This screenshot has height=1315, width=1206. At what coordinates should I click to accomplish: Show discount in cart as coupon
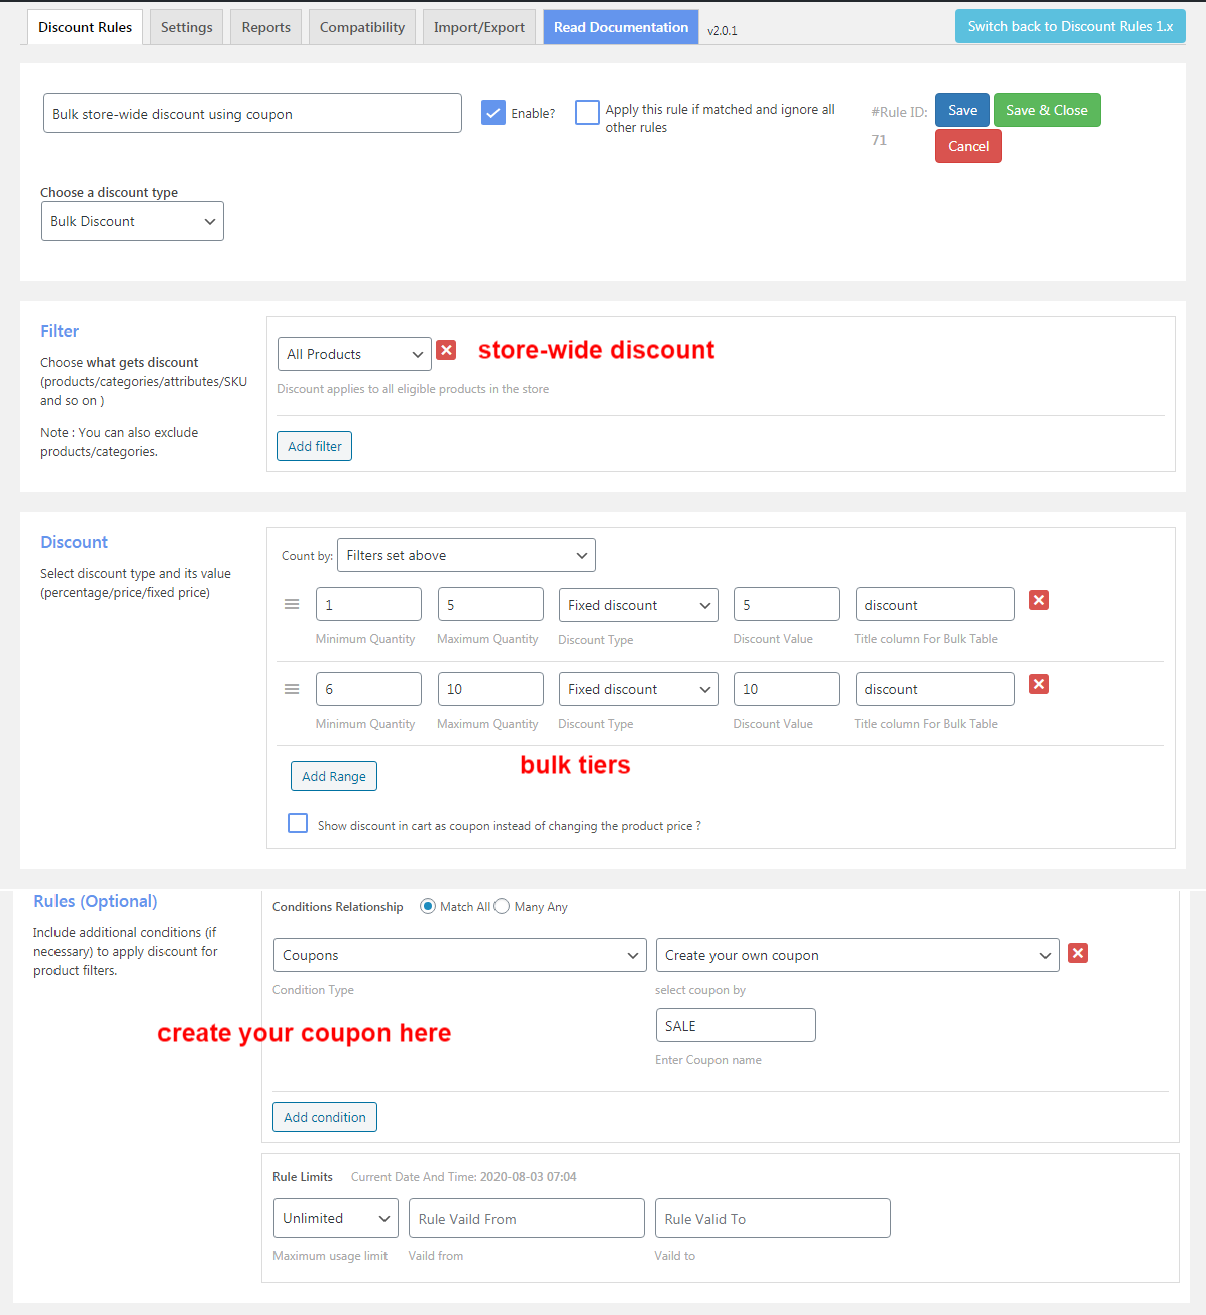[x=297, y=822]
